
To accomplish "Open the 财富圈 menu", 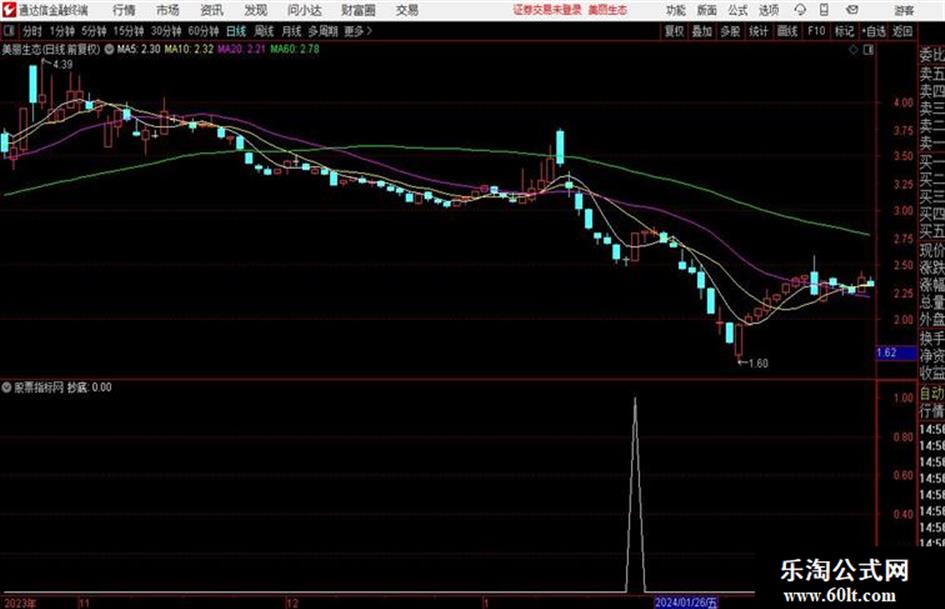I will tap(358, 10).
